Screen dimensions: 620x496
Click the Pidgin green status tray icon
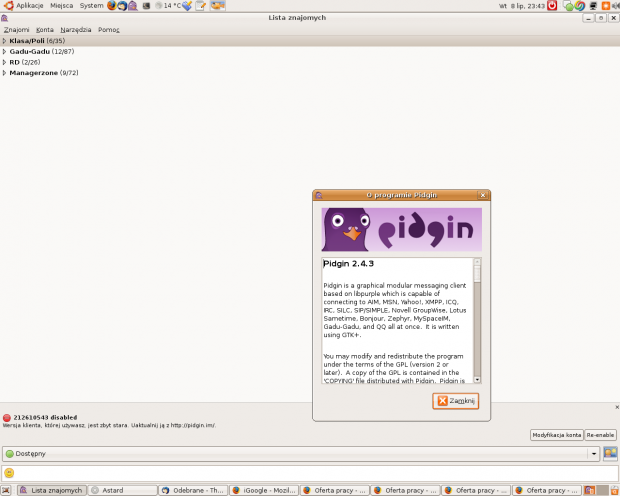point(568,6)
